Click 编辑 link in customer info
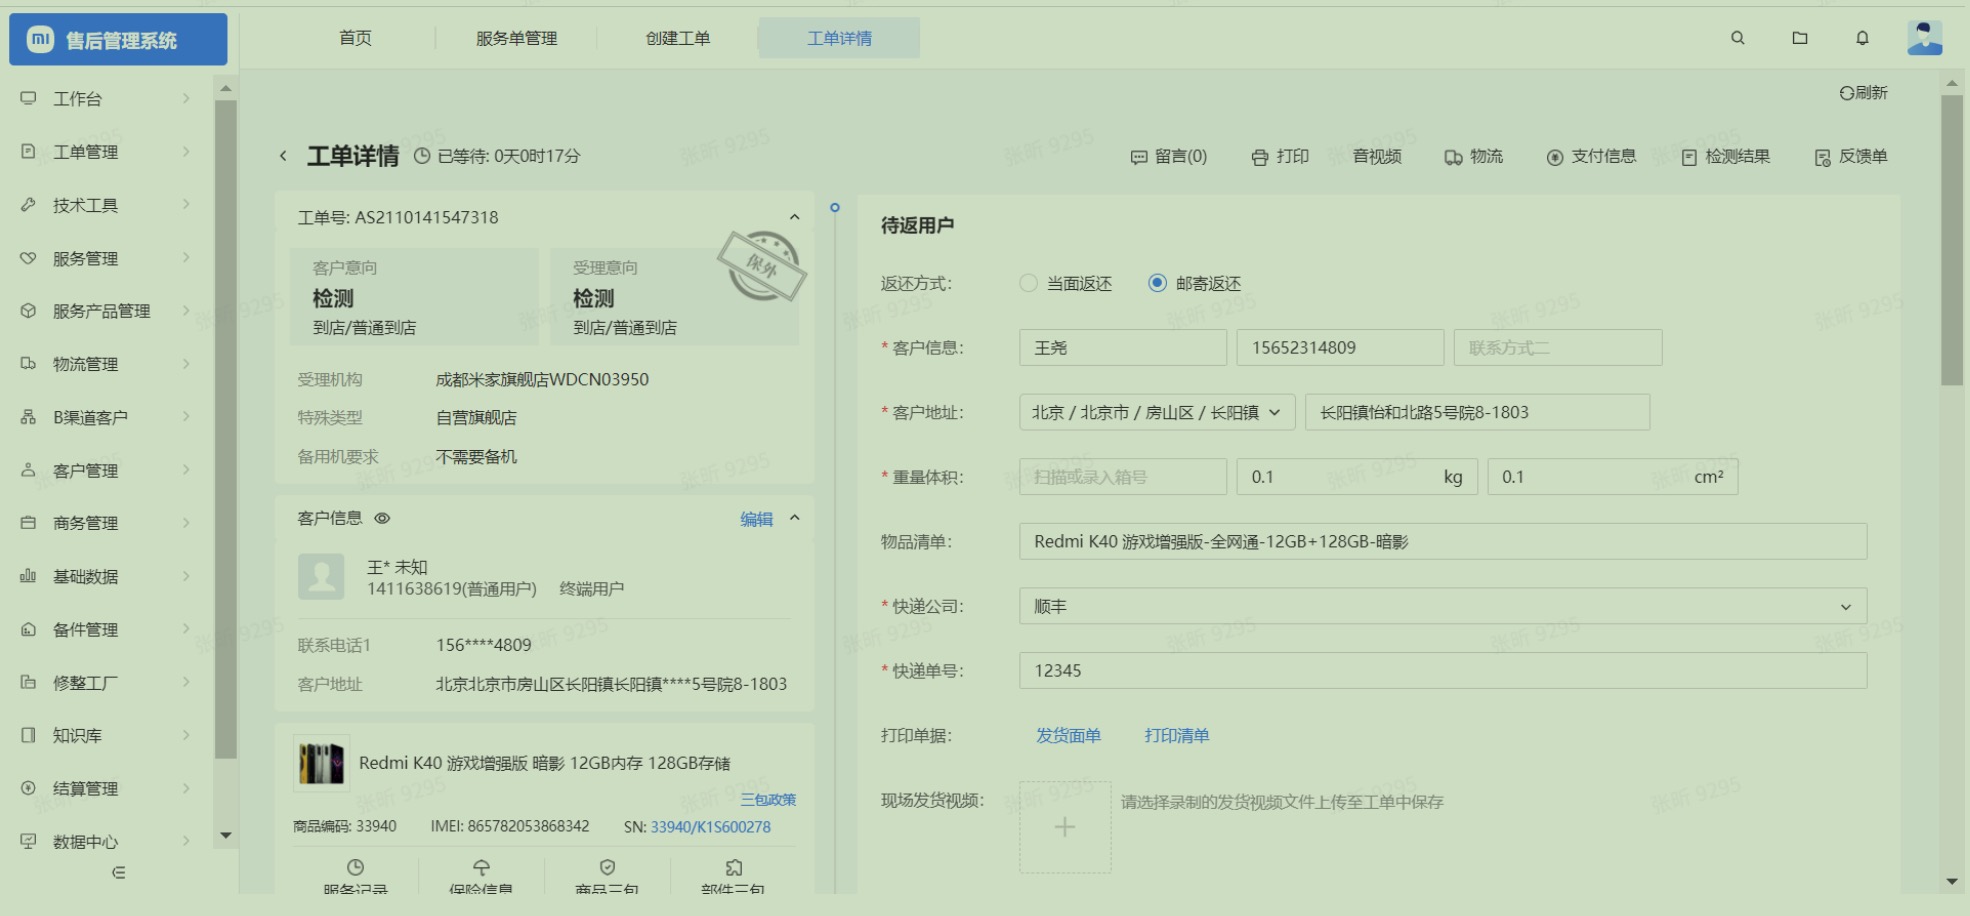Viewport: 1970px width, 916px height. click(x=756, y=519)
